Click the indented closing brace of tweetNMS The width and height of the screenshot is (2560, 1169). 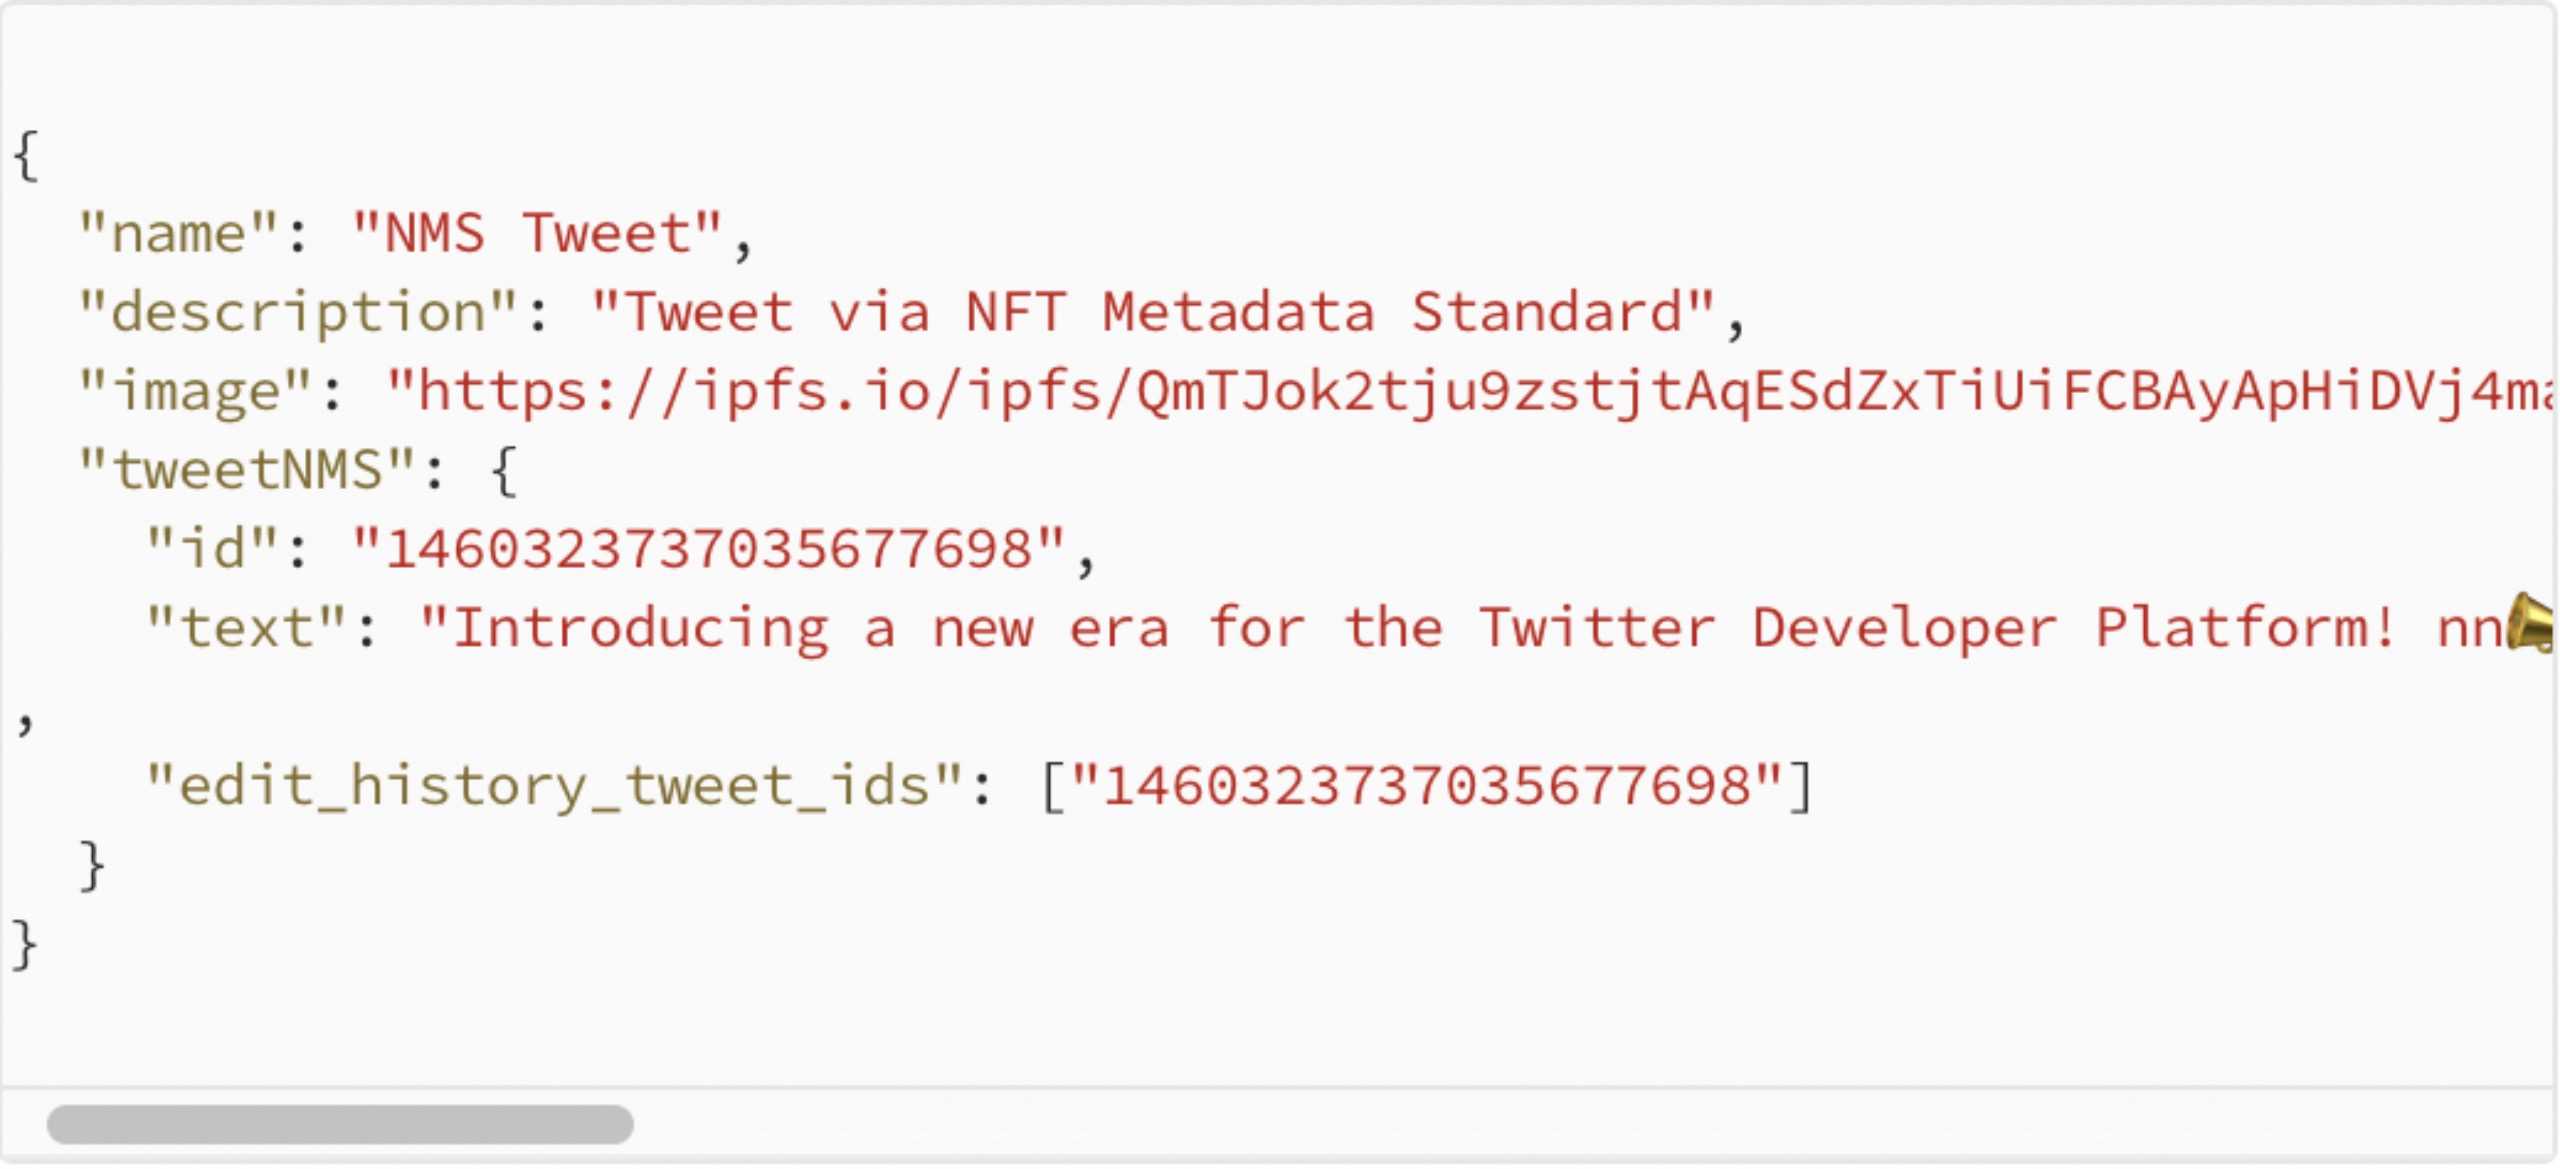click(92, 866)
